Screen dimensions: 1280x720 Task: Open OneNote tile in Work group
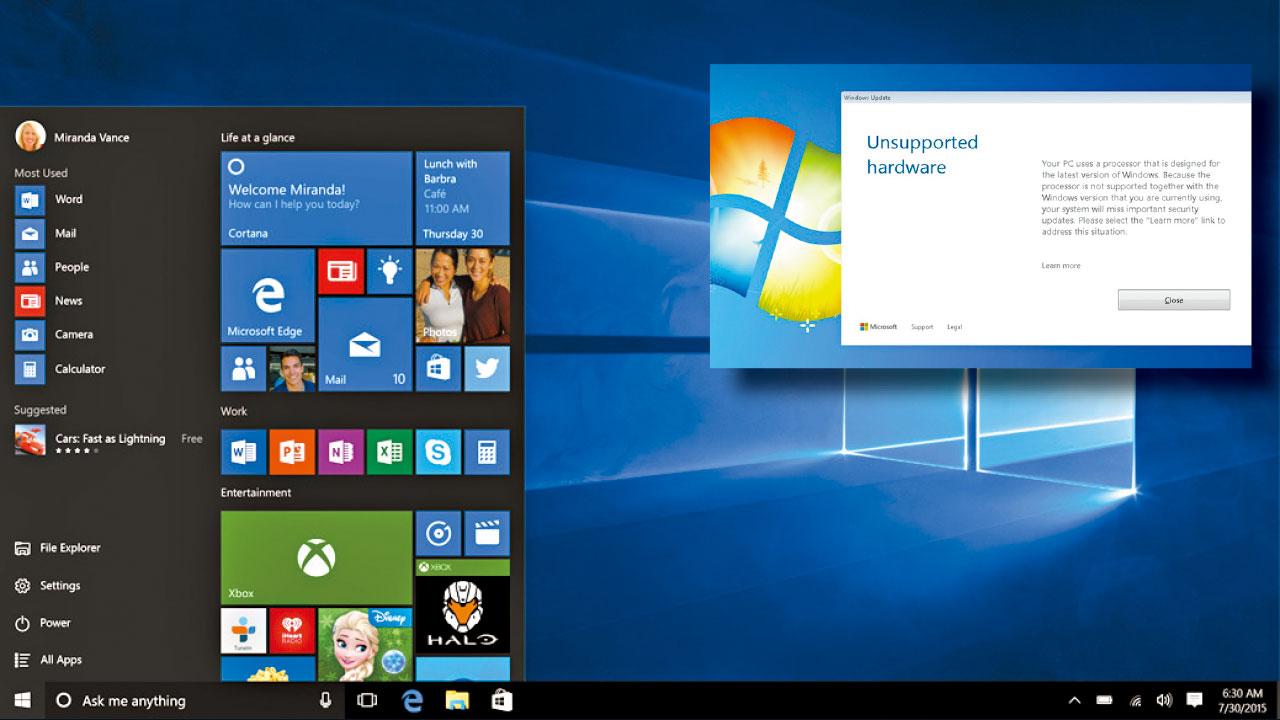340,452
